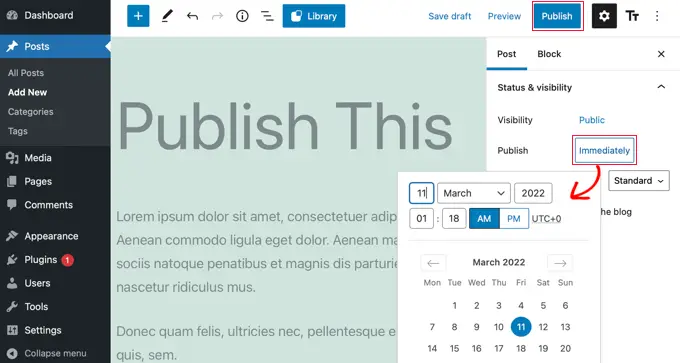Open the post details info icon
The height and width of the screenshot is (363, 680).
point(242,16)
